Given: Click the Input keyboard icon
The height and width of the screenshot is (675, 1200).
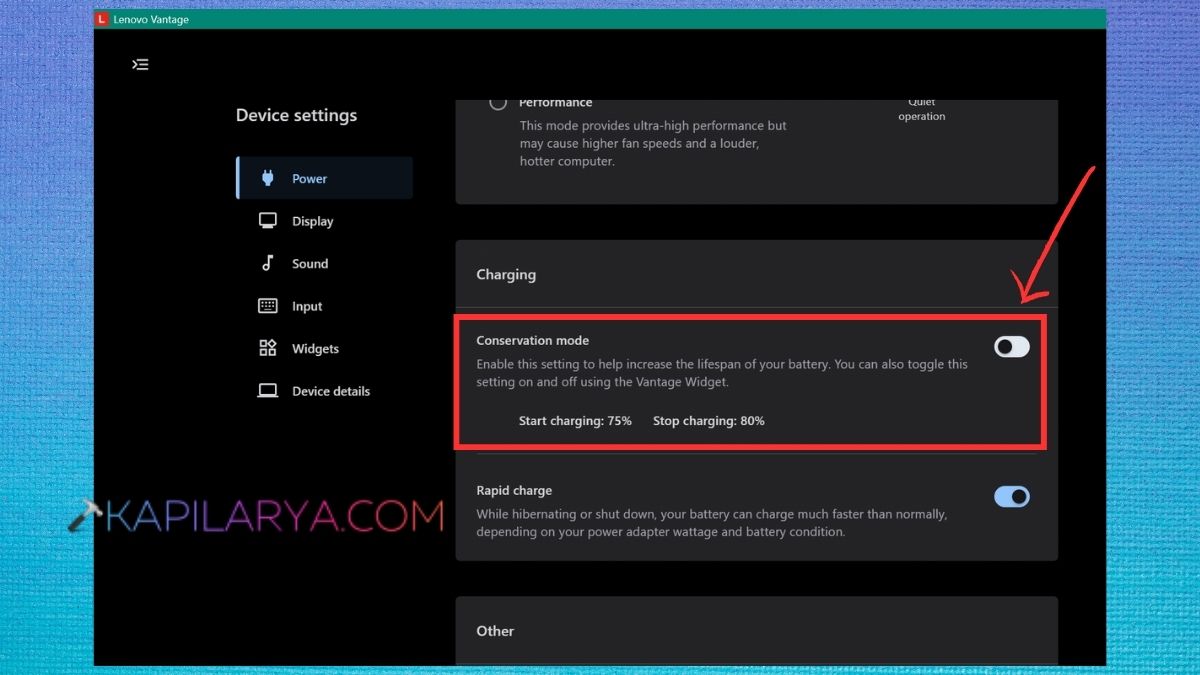Looking at the screenshot, I should click(x=268, y=306).
